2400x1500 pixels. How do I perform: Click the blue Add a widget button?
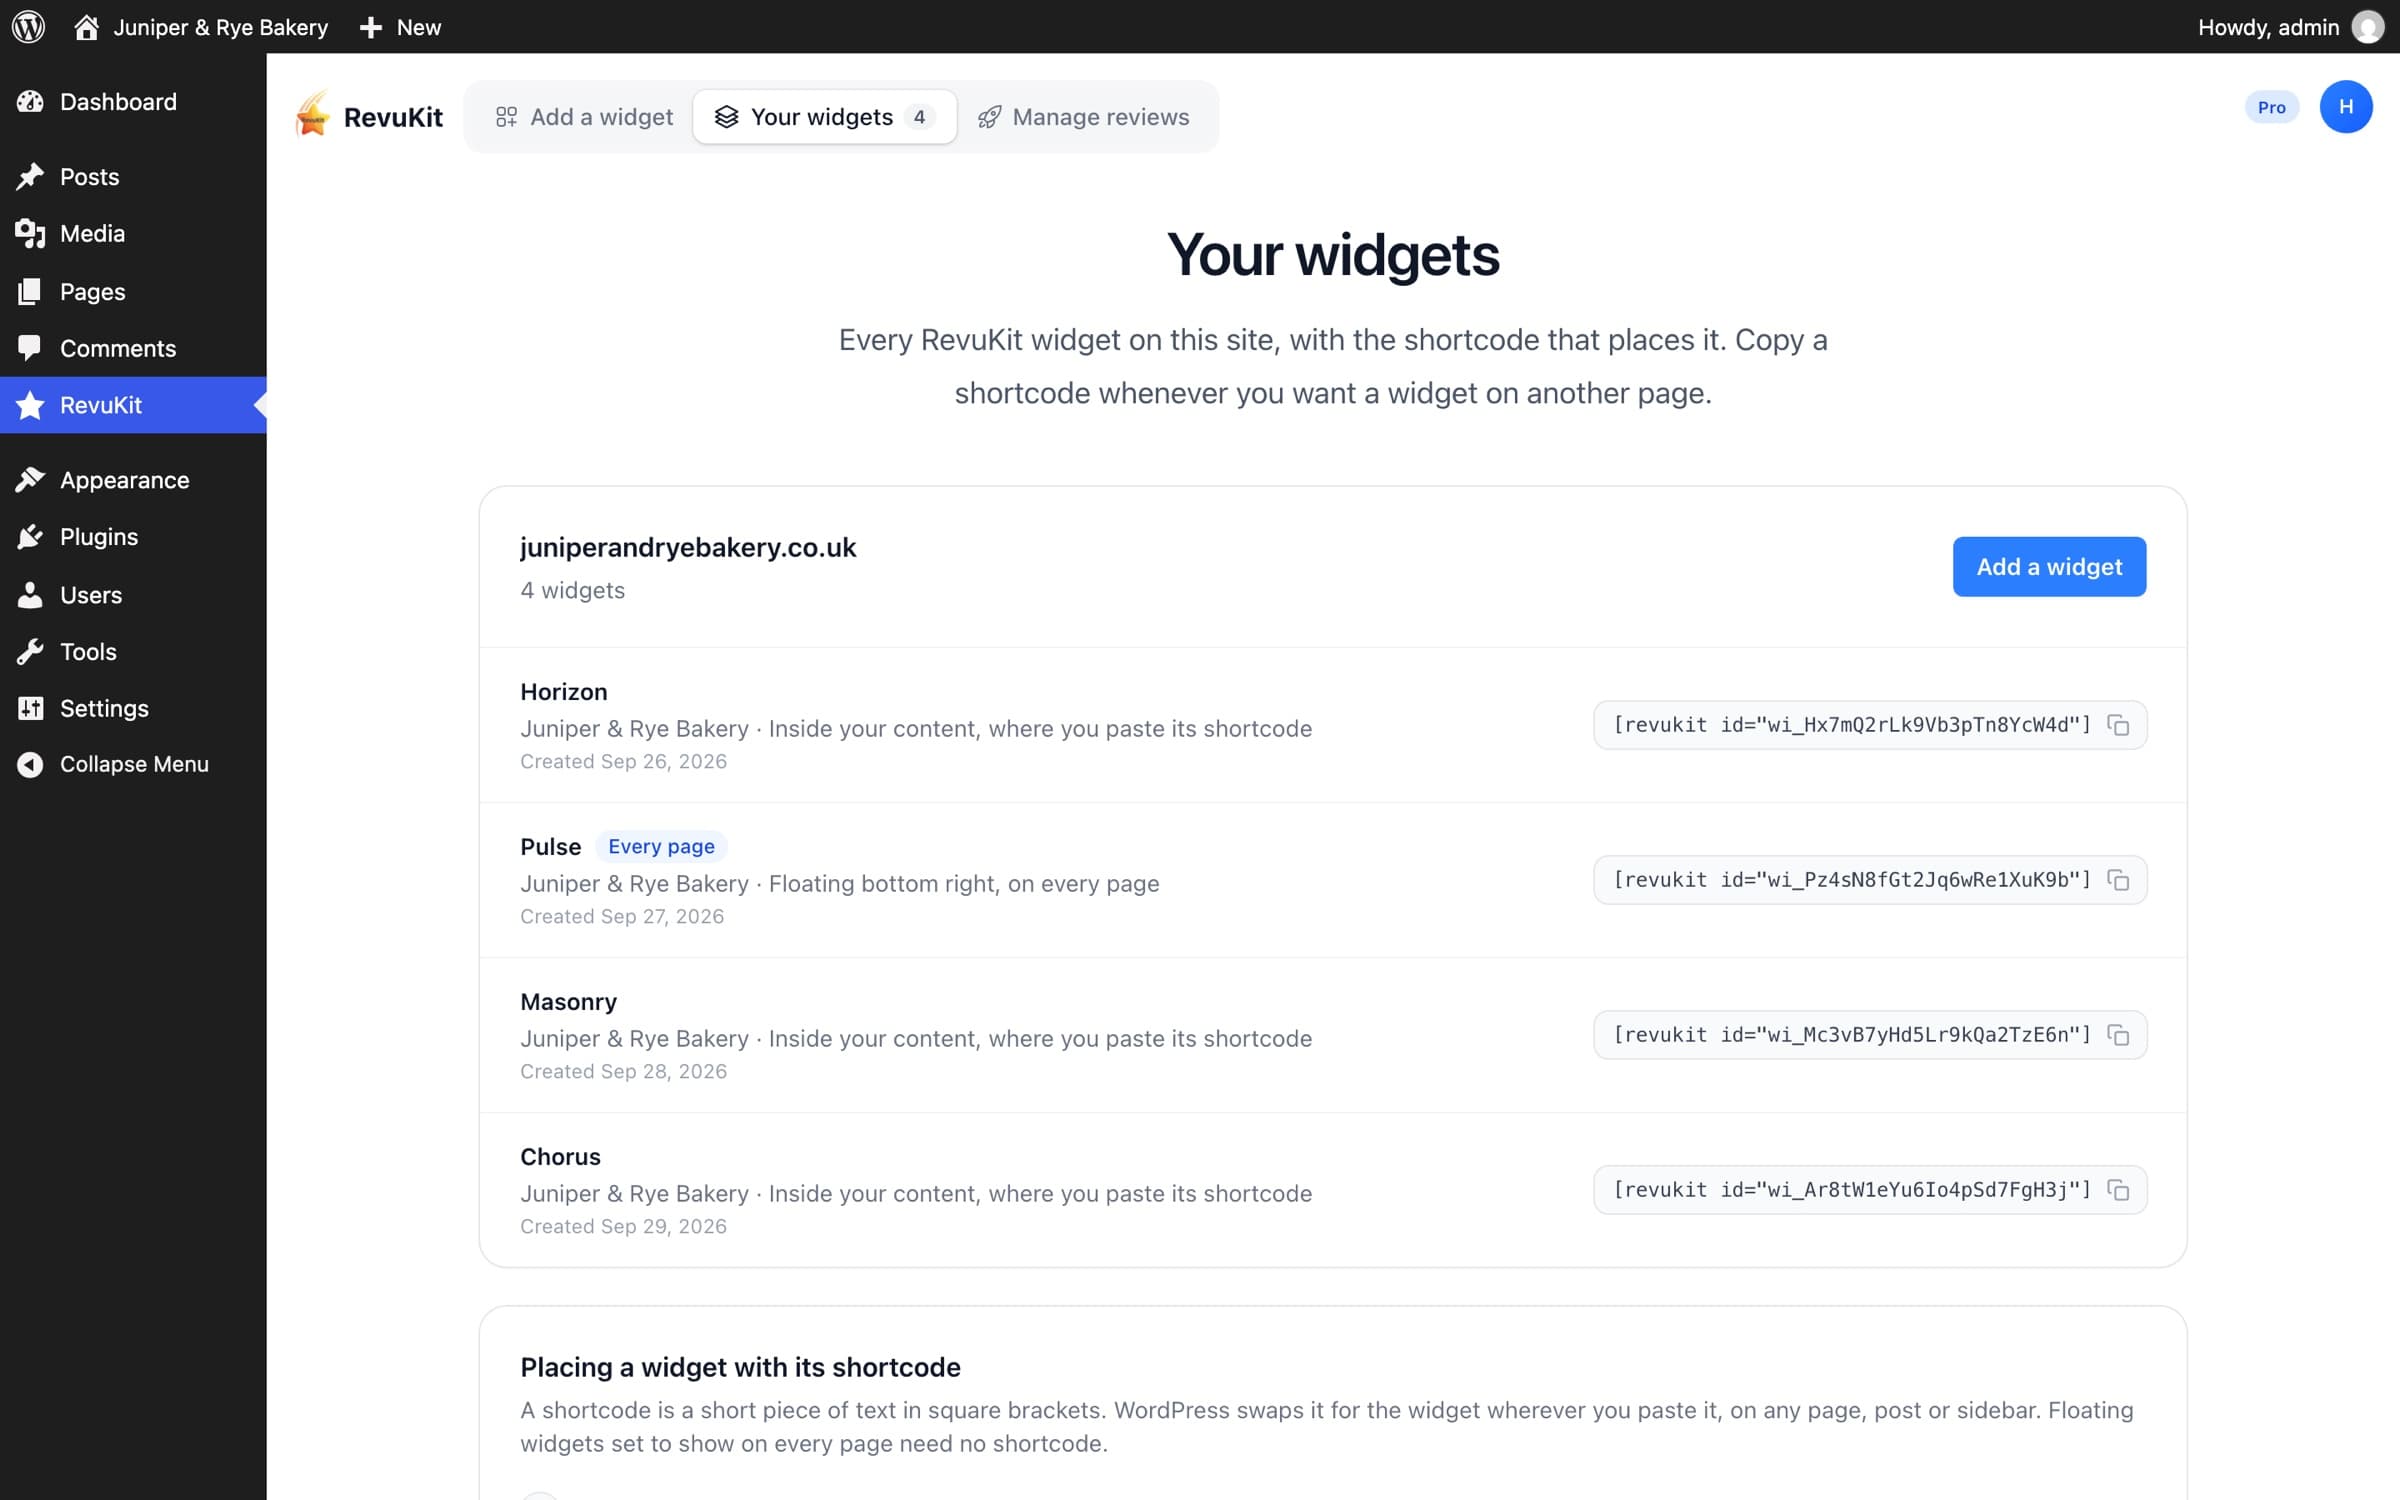click(x=2049, y=566)
